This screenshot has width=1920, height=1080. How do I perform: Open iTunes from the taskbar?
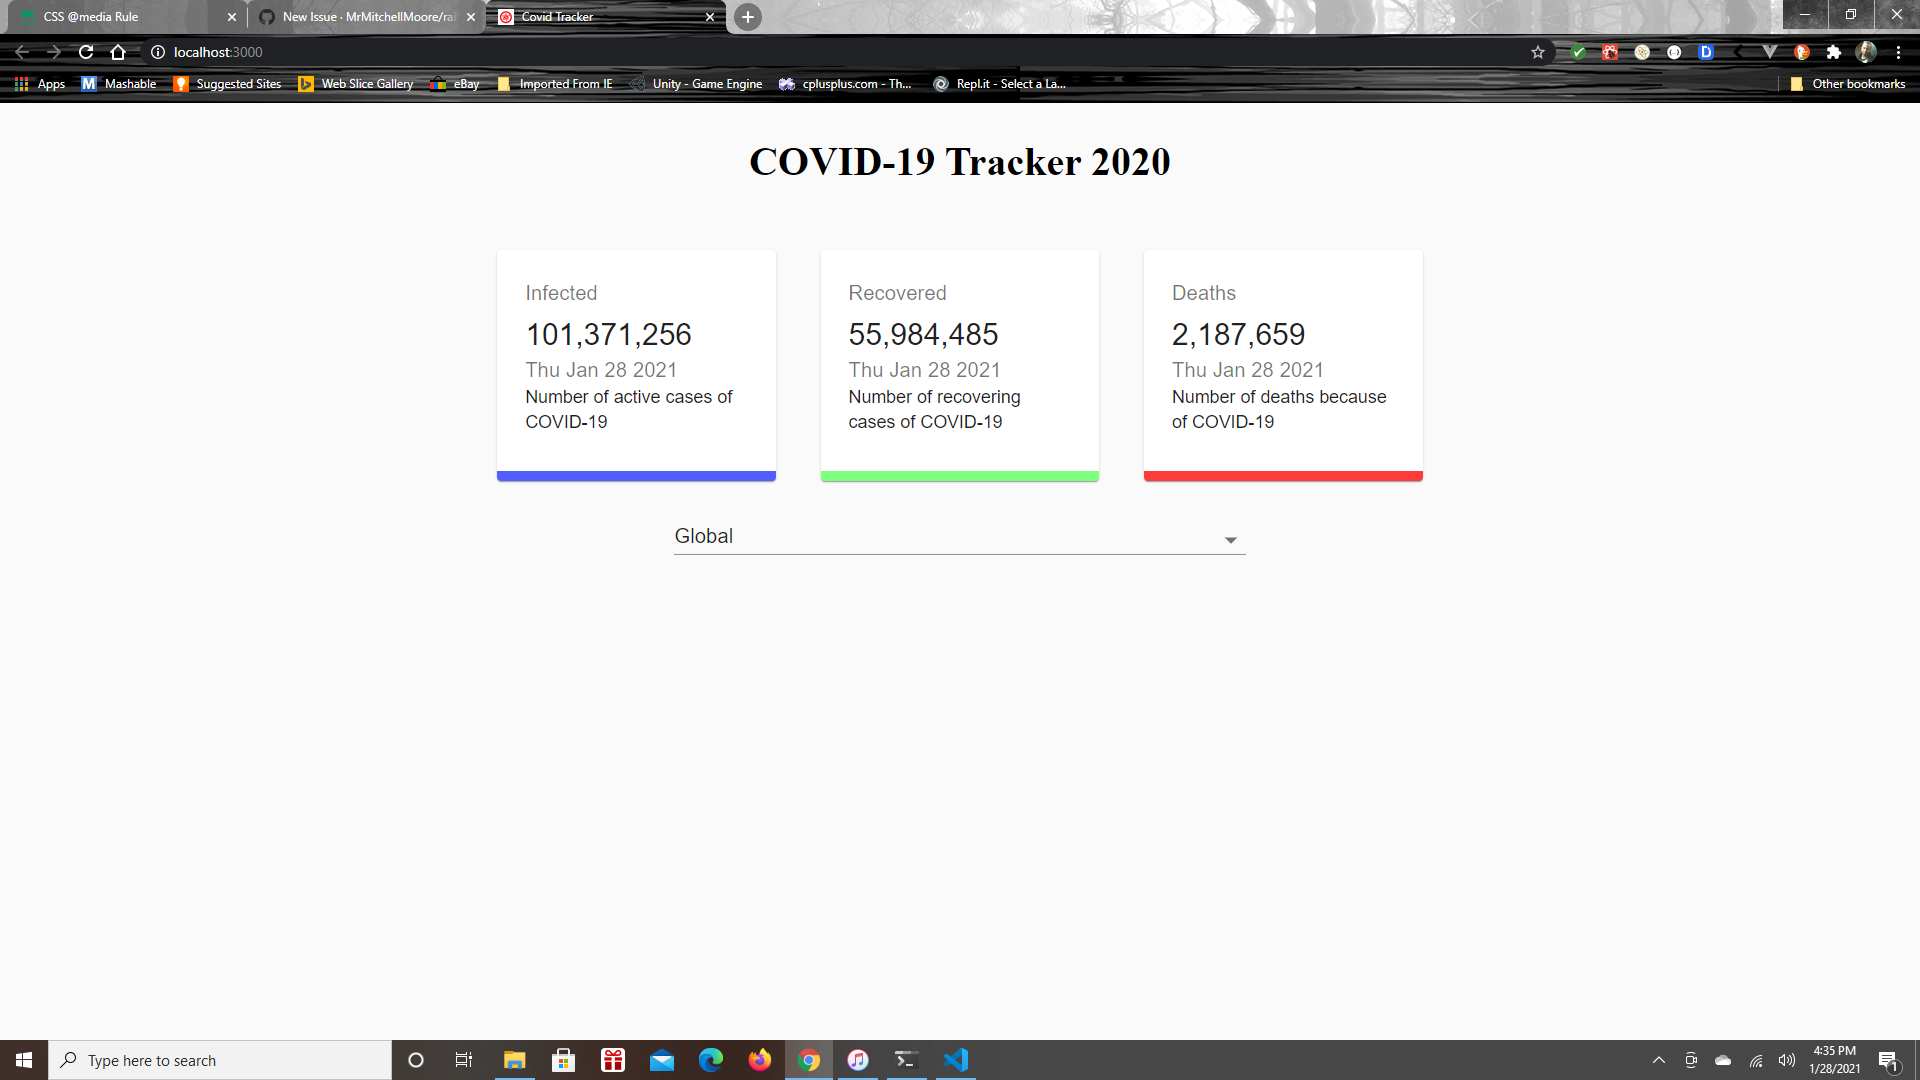pos(857,1060)
